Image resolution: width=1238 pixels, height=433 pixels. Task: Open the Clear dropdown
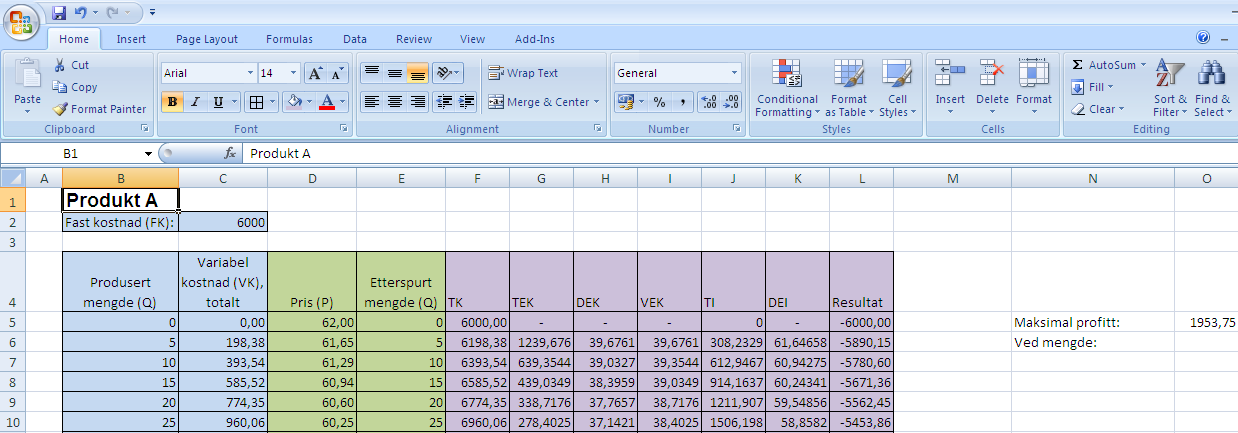point(1097,109)
